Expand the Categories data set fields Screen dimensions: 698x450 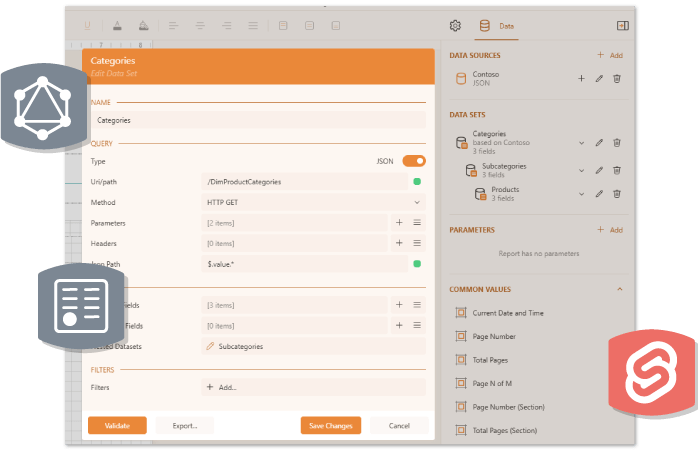pyautogui.click(x=581, y=143)
